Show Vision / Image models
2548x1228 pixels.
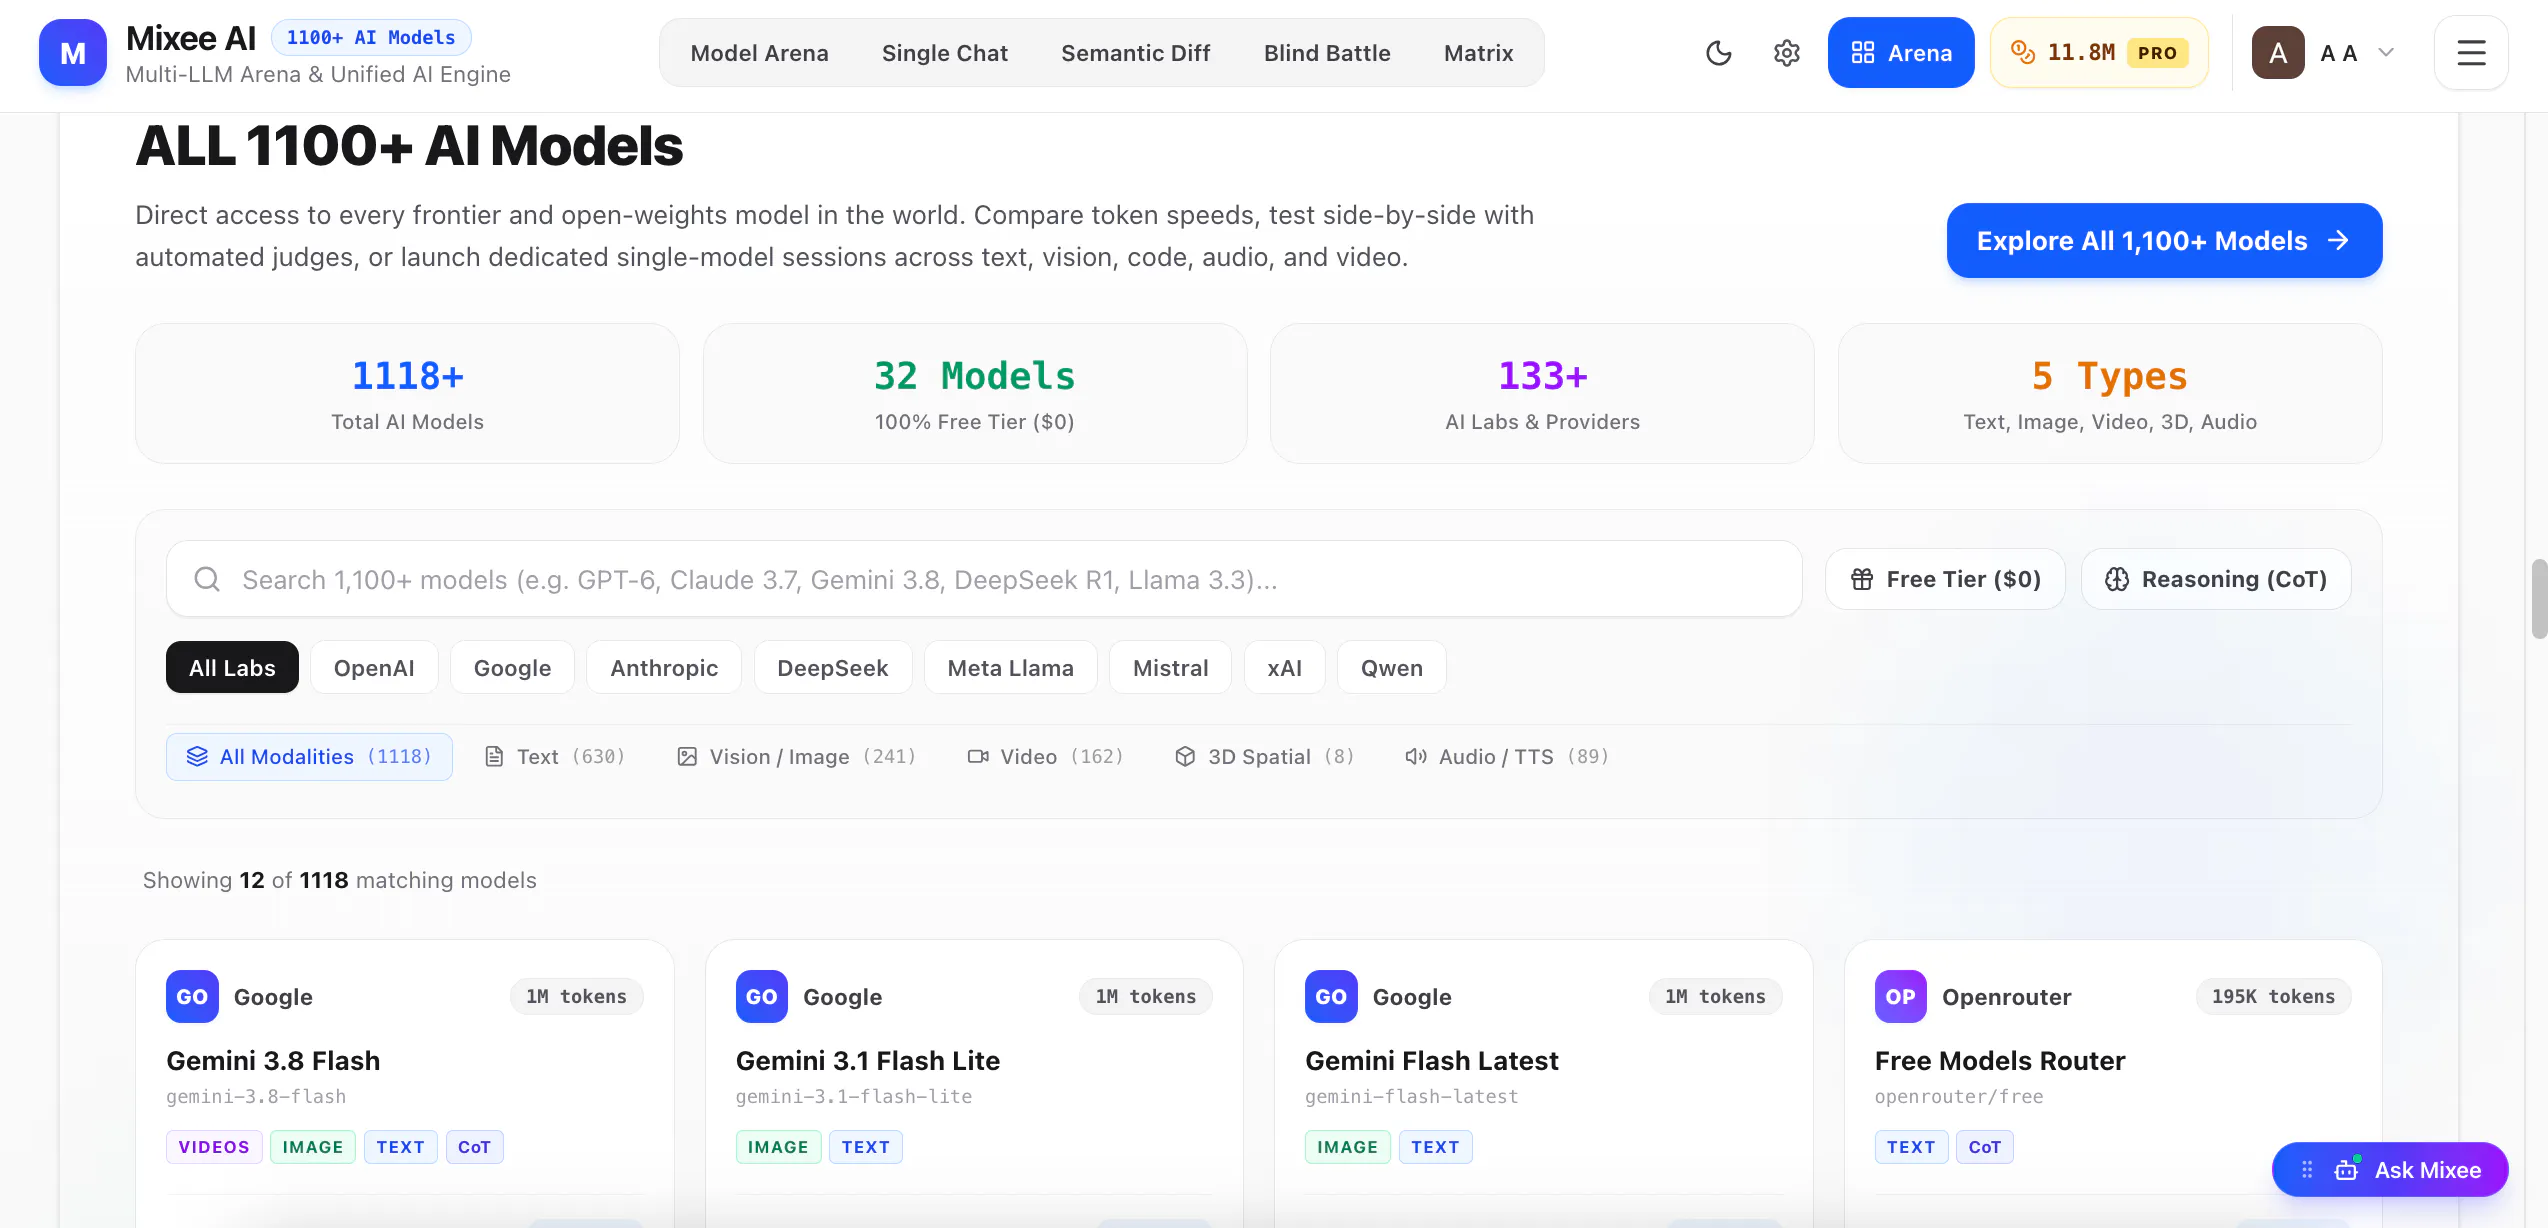coord(796,757)
